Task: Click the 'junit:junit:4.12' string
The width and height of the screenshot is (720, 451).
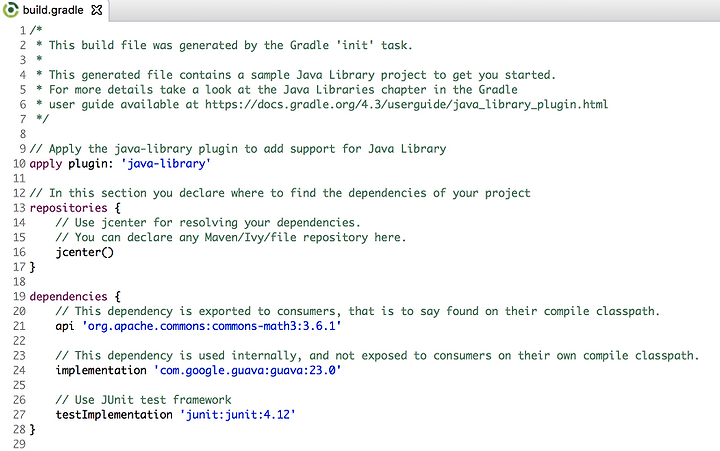Action: pyautogui.click(x=237, y=414)
